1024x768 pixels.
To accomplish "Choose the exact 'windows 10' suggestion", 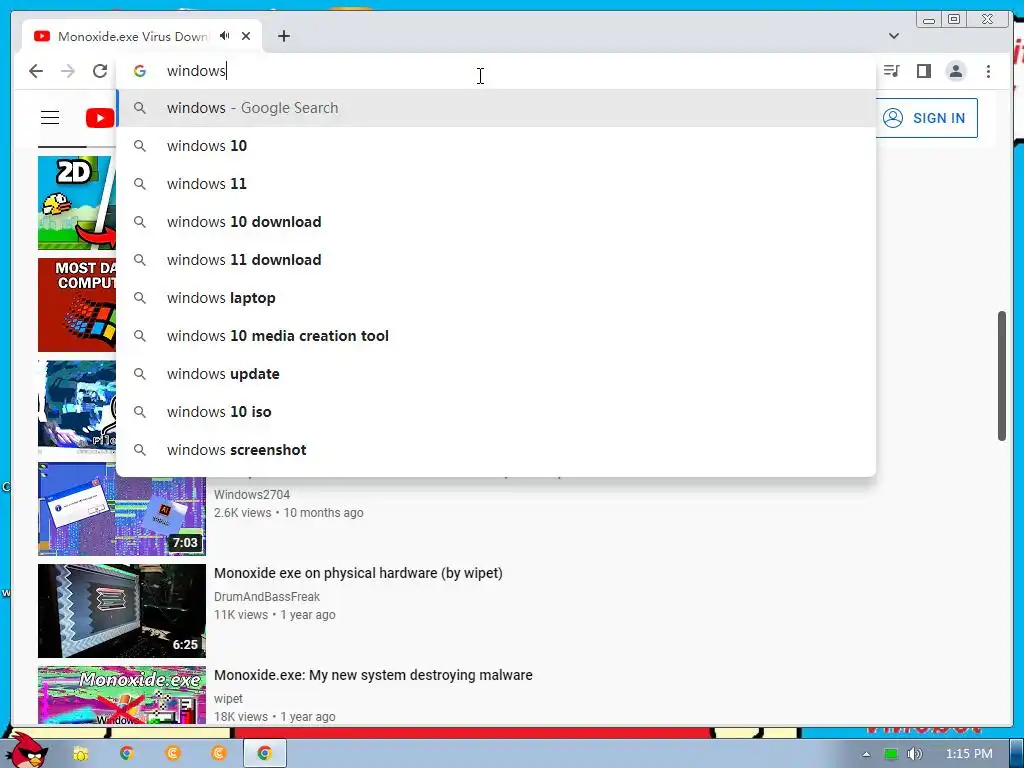I will pos(496,146).
